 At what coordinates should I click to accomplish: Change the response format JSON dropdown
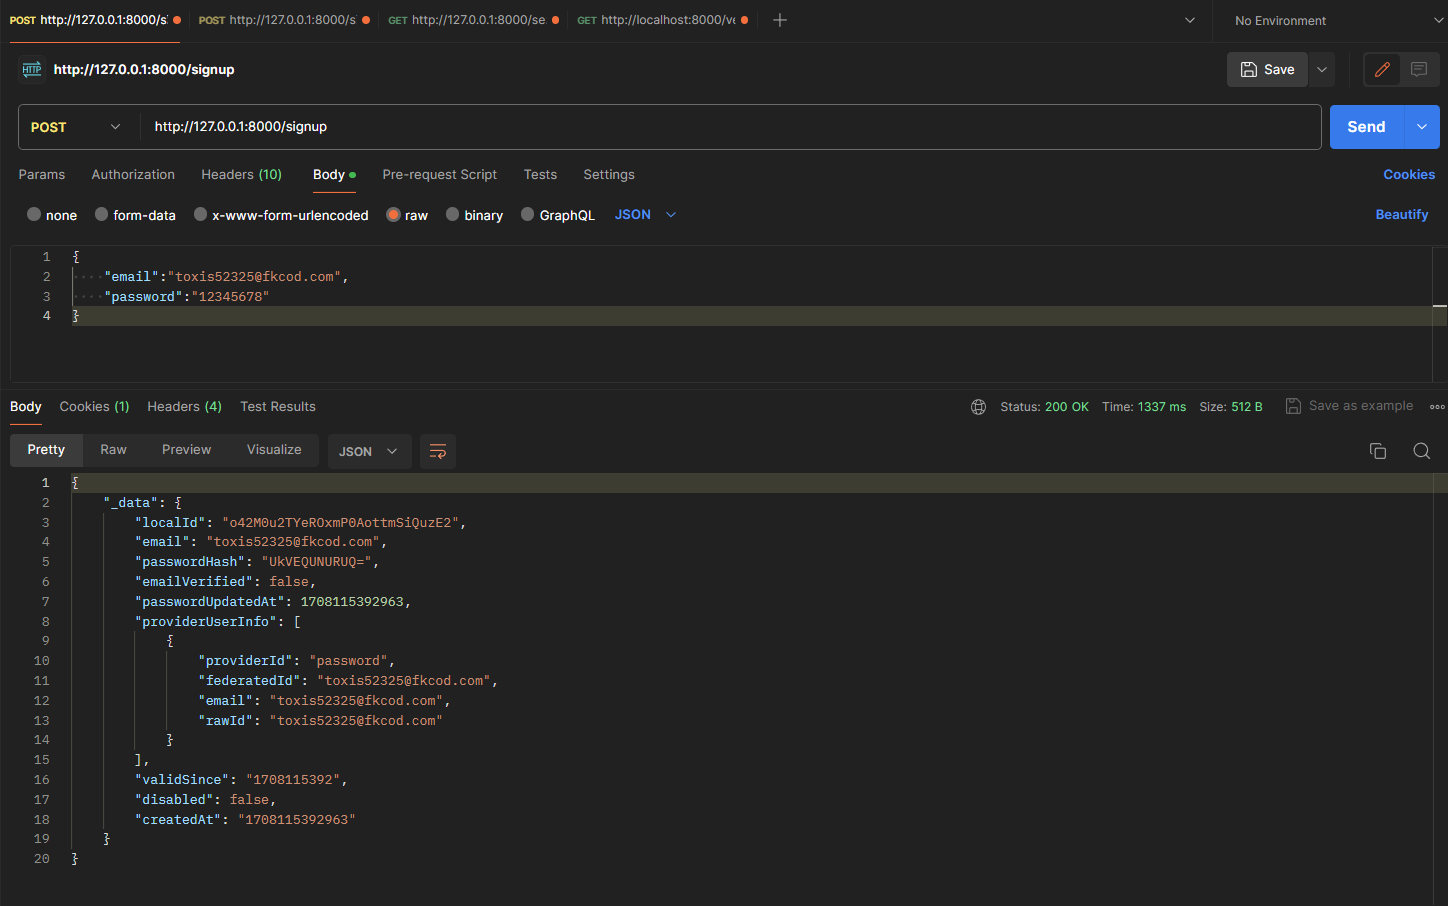click(x=369, y=451)
